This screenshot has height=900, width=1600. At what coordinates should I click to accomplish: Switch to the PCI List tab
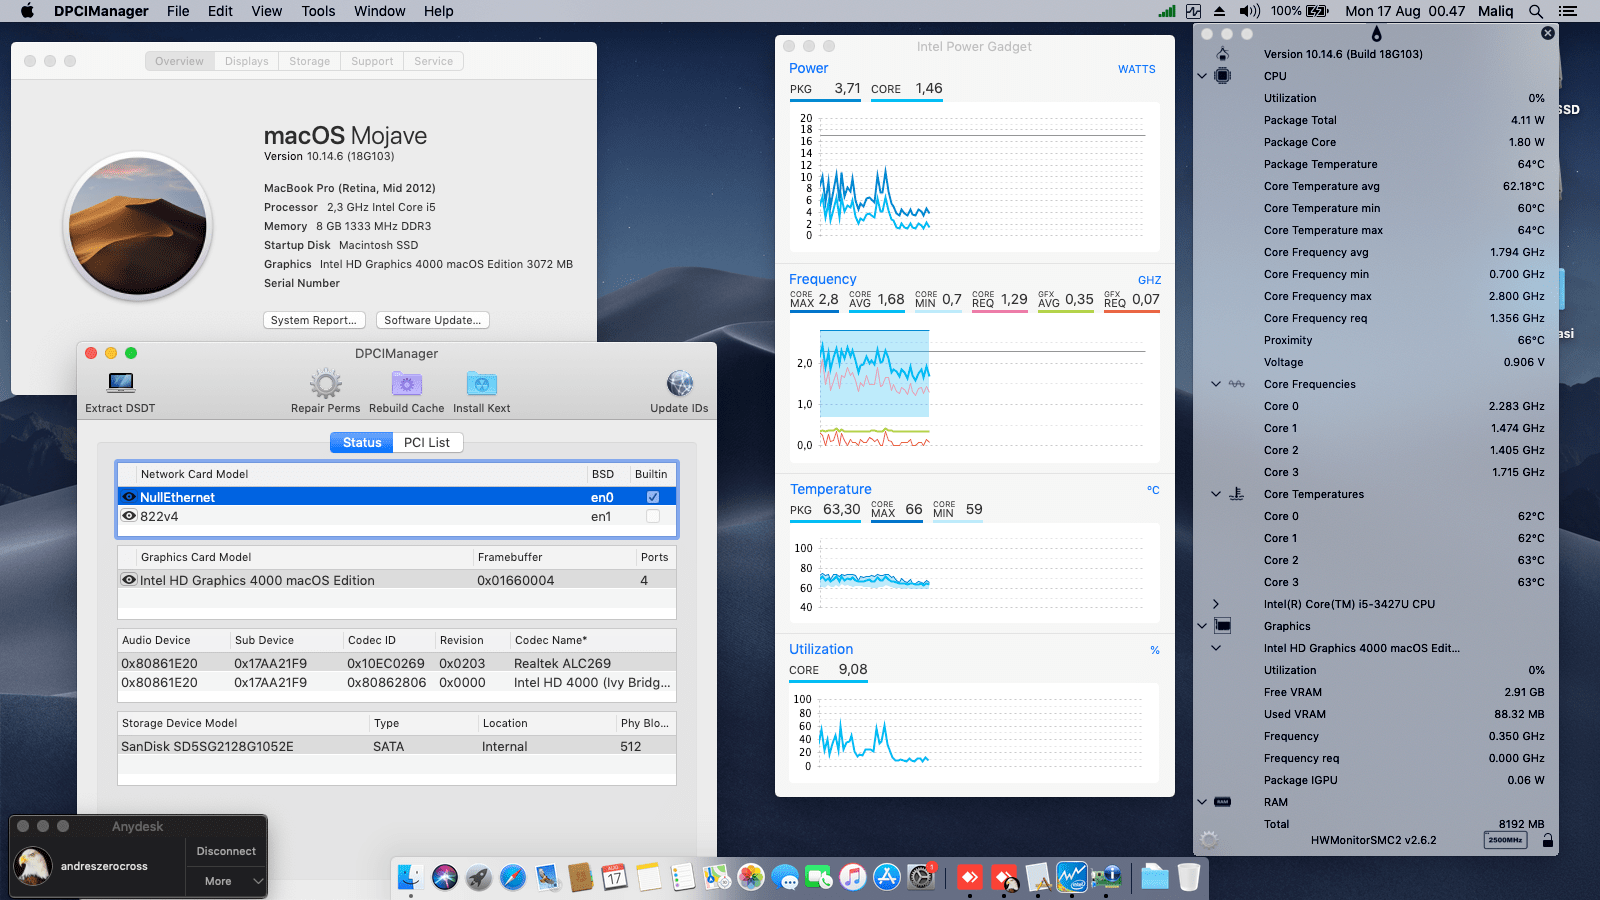pos(427,442)
